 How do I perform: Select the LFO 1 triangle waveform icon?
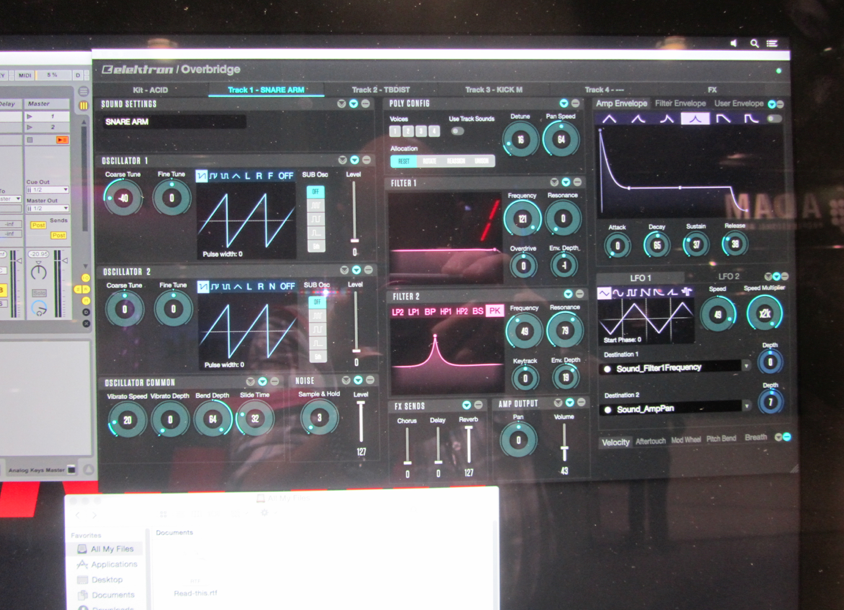pos(603,293)
